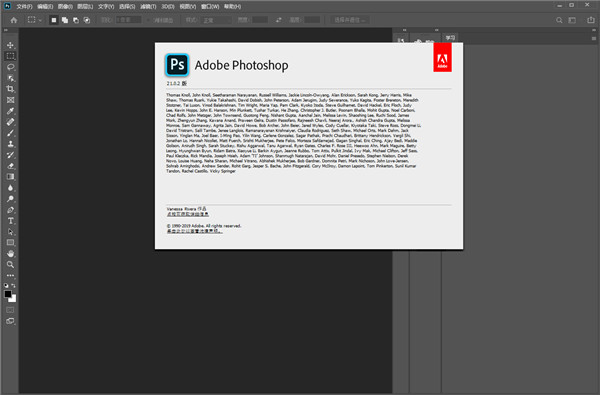Enable Add to selection mode

(x=65, y=20)
